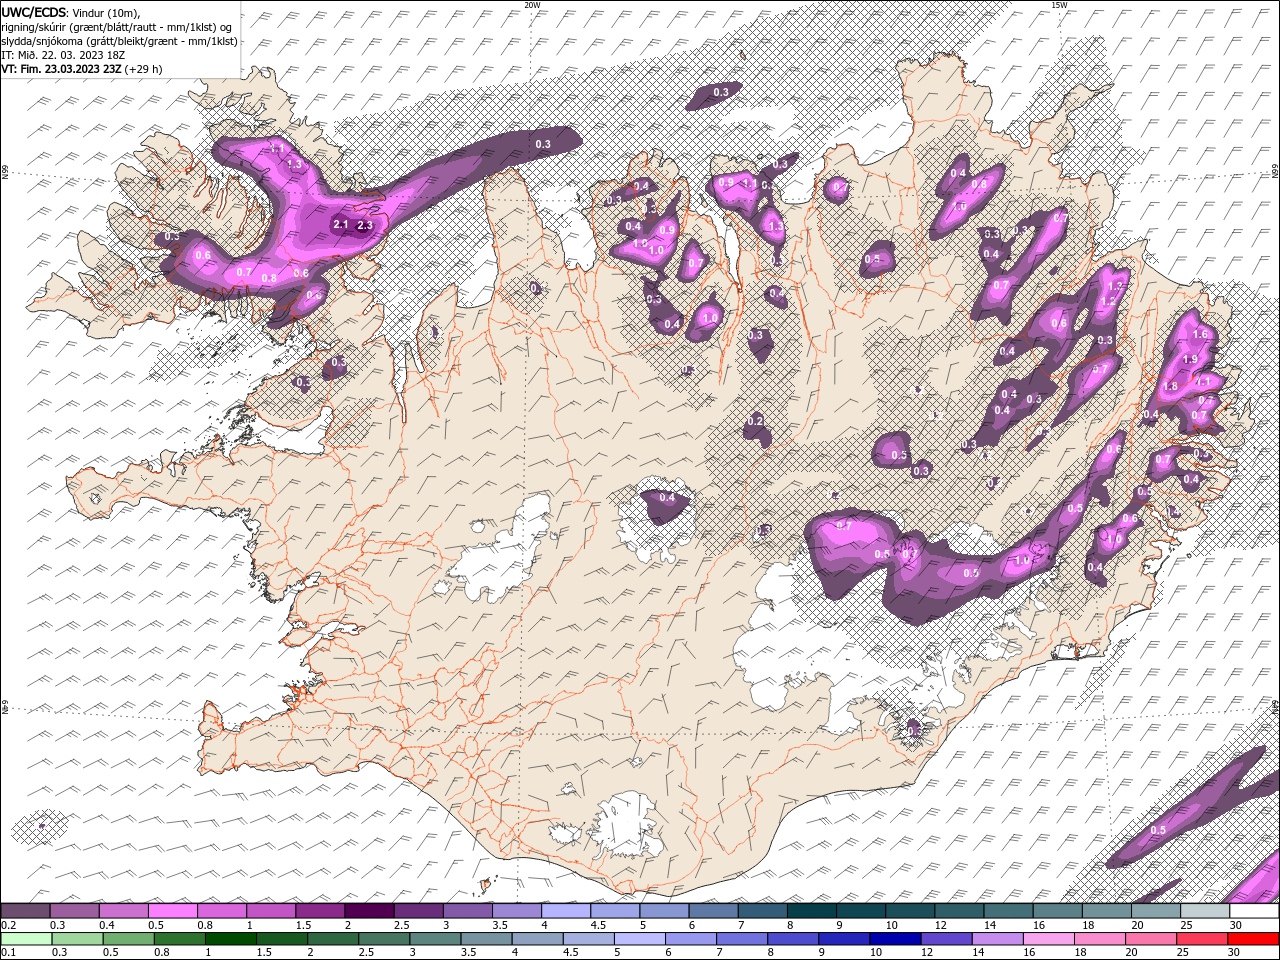The height and width of the screenshot is (960, 1280).
Task: Click the darkest purple snow-scale swatch labeled 2
Action: 367,911
